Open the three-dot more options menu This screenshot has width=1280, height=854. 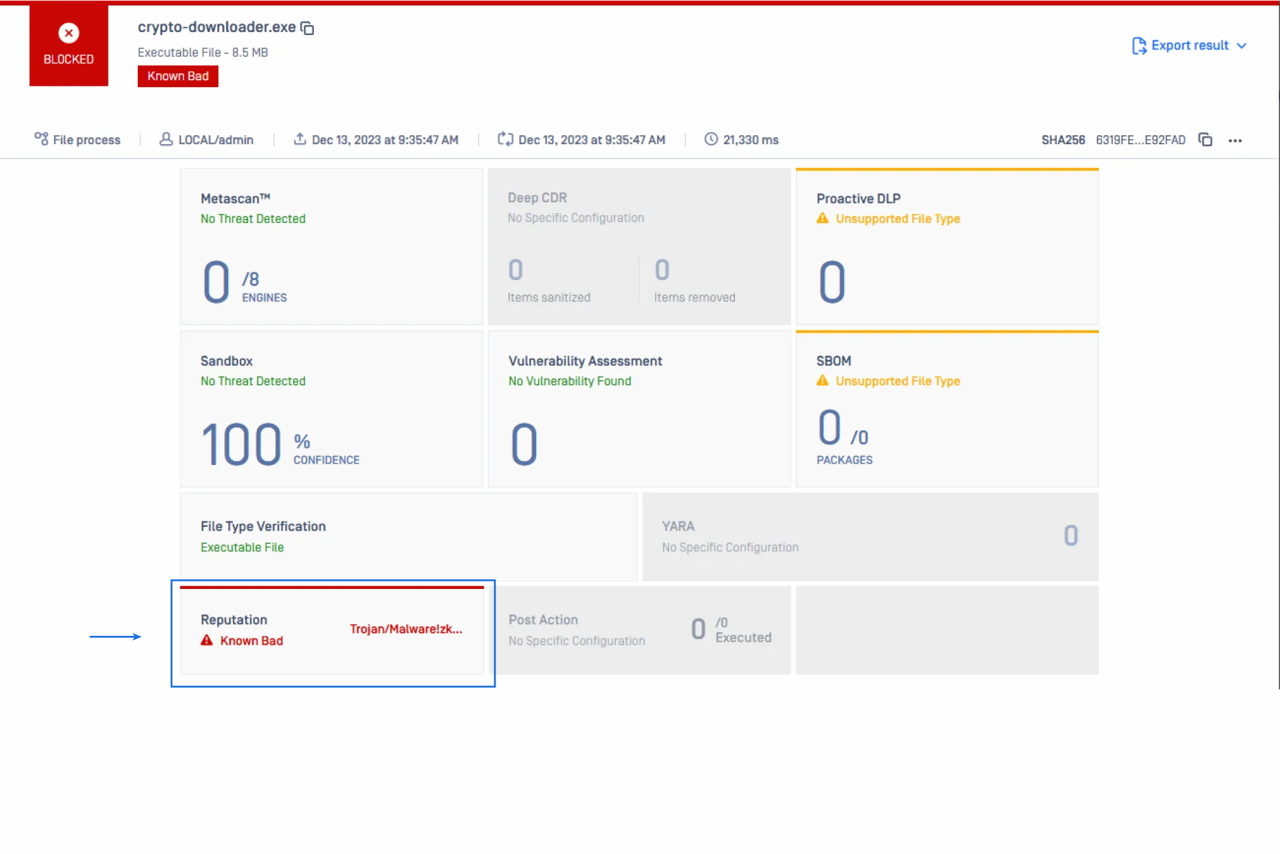click(x=1235, y=140)
